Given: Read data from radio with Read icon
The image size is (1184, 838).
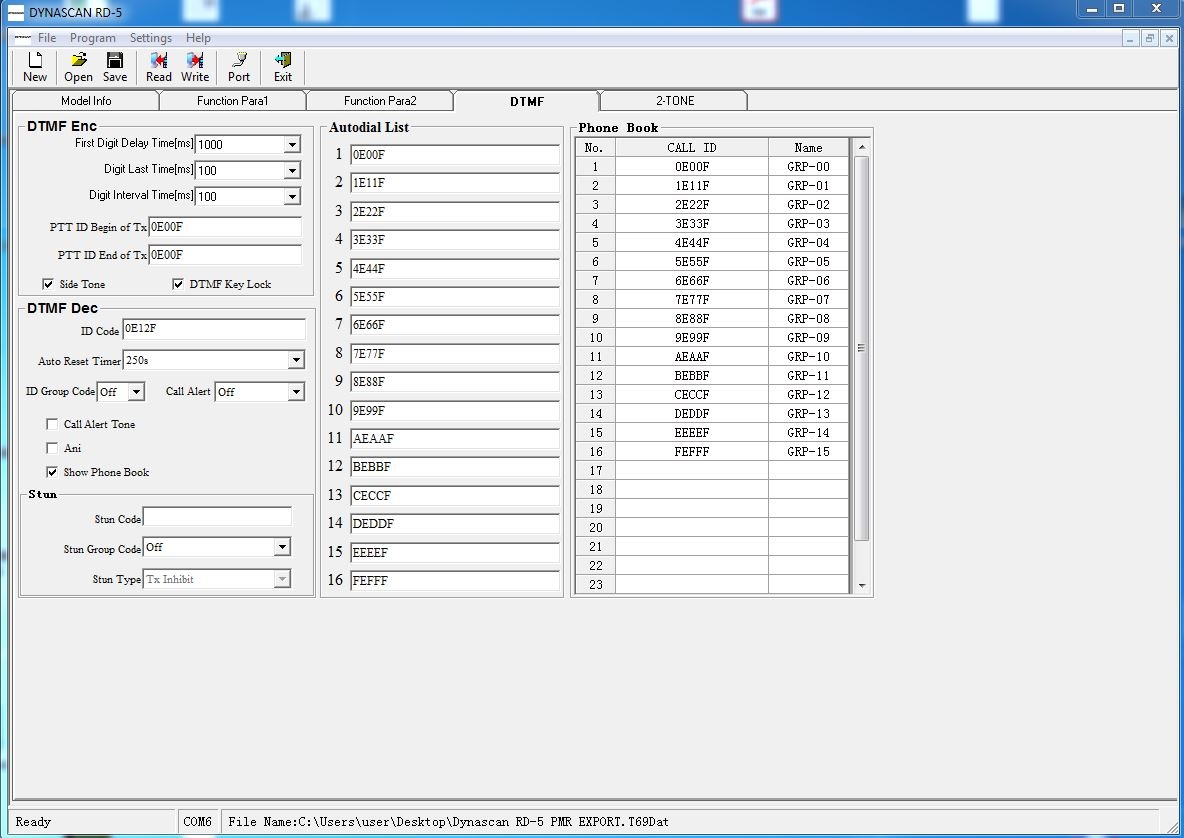Looking at the screenshot, I should pos(159,67).
